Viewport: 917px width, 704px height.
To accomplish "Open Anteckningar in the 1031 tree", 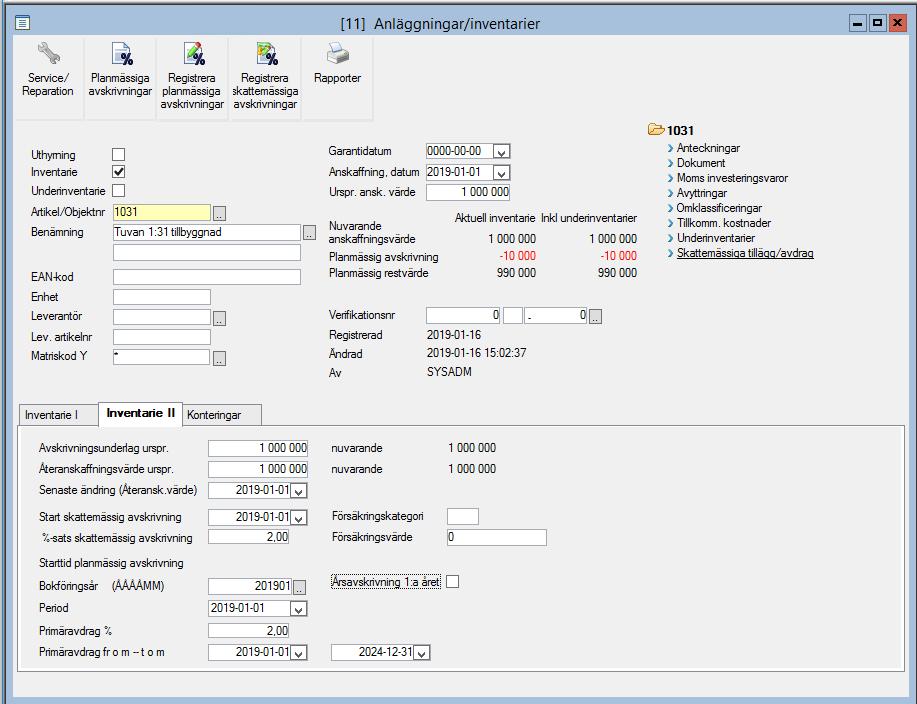I will [x=708, y=148].
